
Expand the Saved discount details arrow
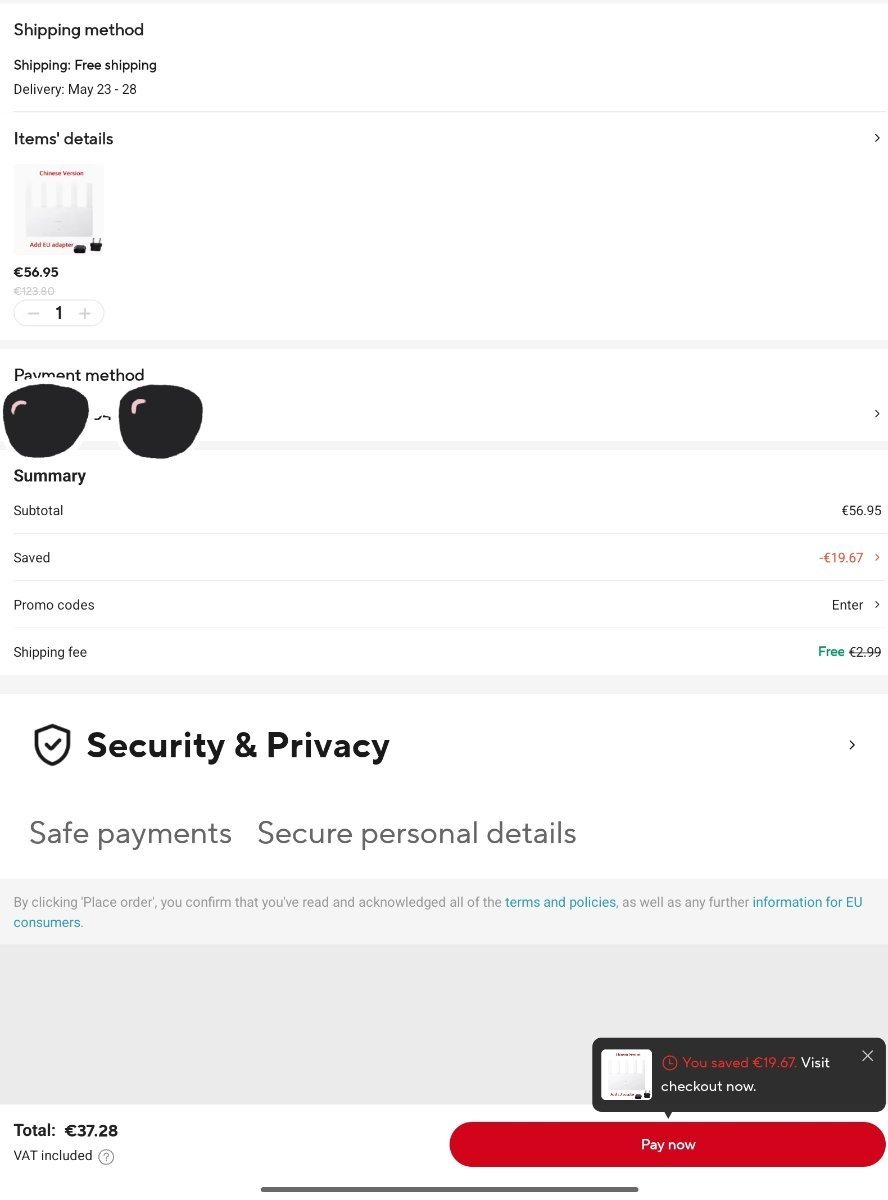(877, 557)
